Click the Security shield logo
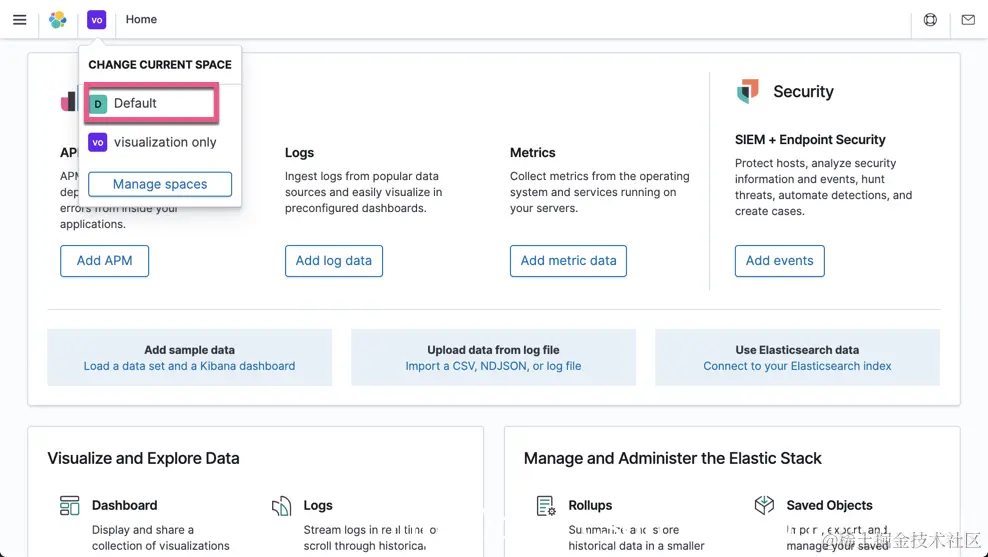Image resolution: width=988 pixels, height=557 pixels. [748, 91]
